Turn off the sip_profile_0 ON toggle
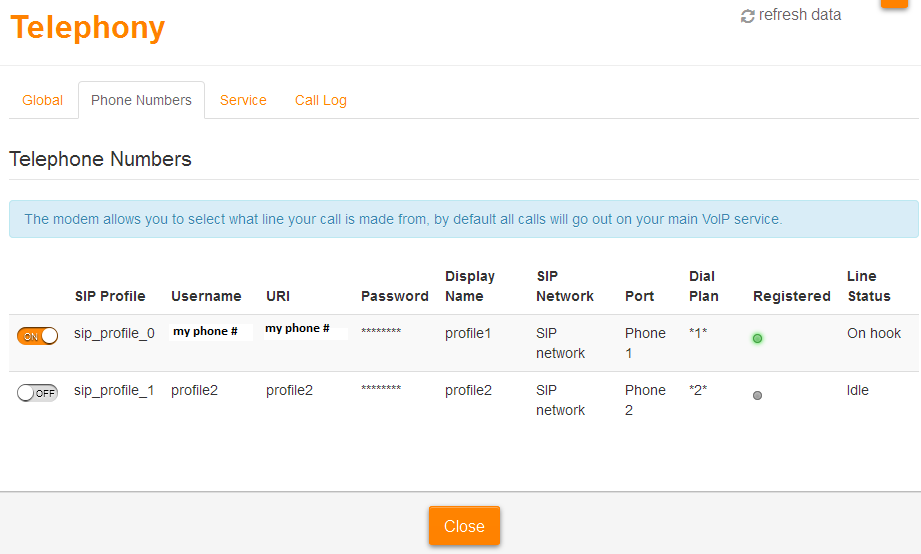This screenshot has width=921, height=554. coord(38,336)
